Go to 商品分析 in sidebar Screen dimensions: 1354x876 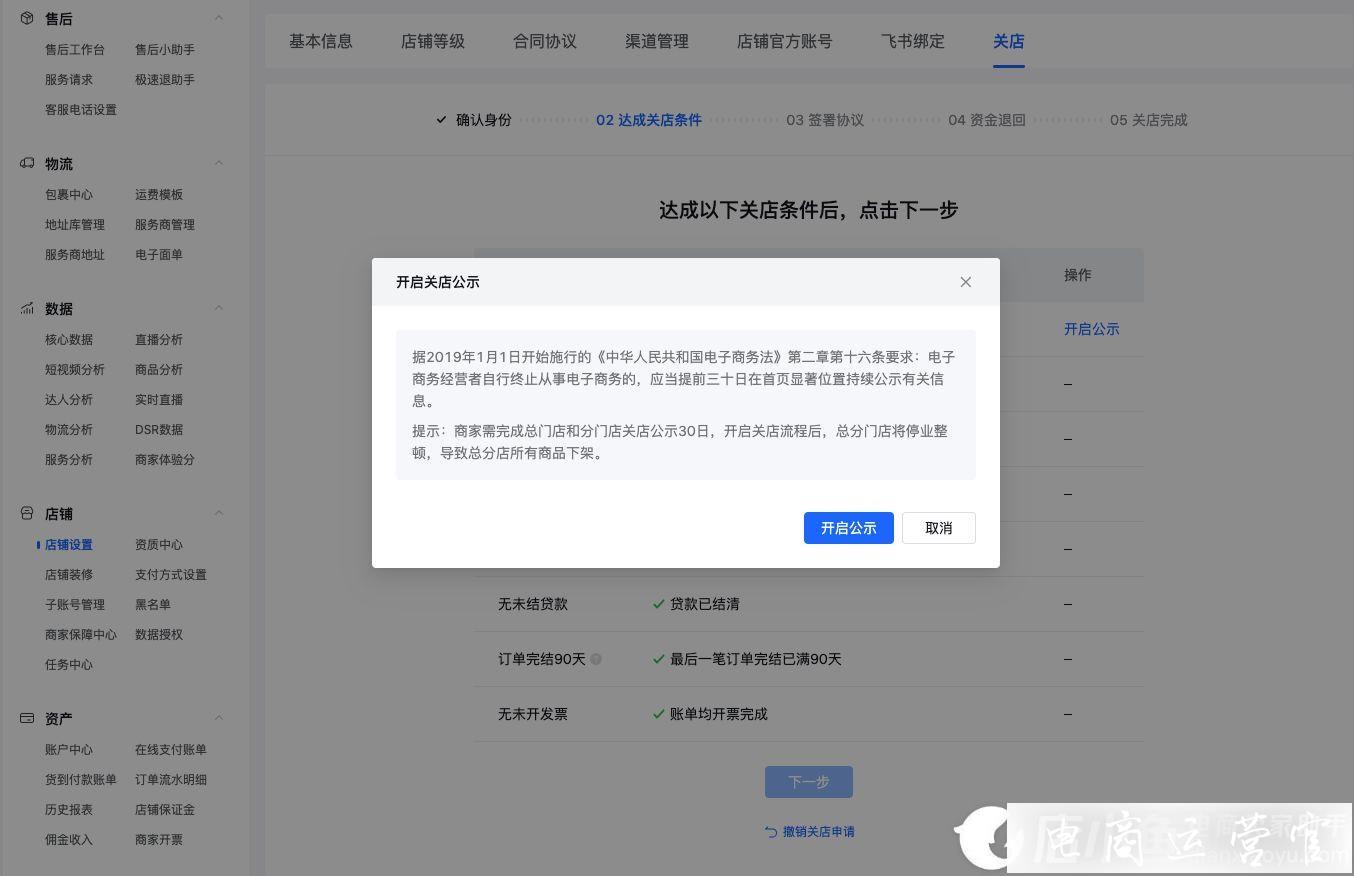[159, 369]
